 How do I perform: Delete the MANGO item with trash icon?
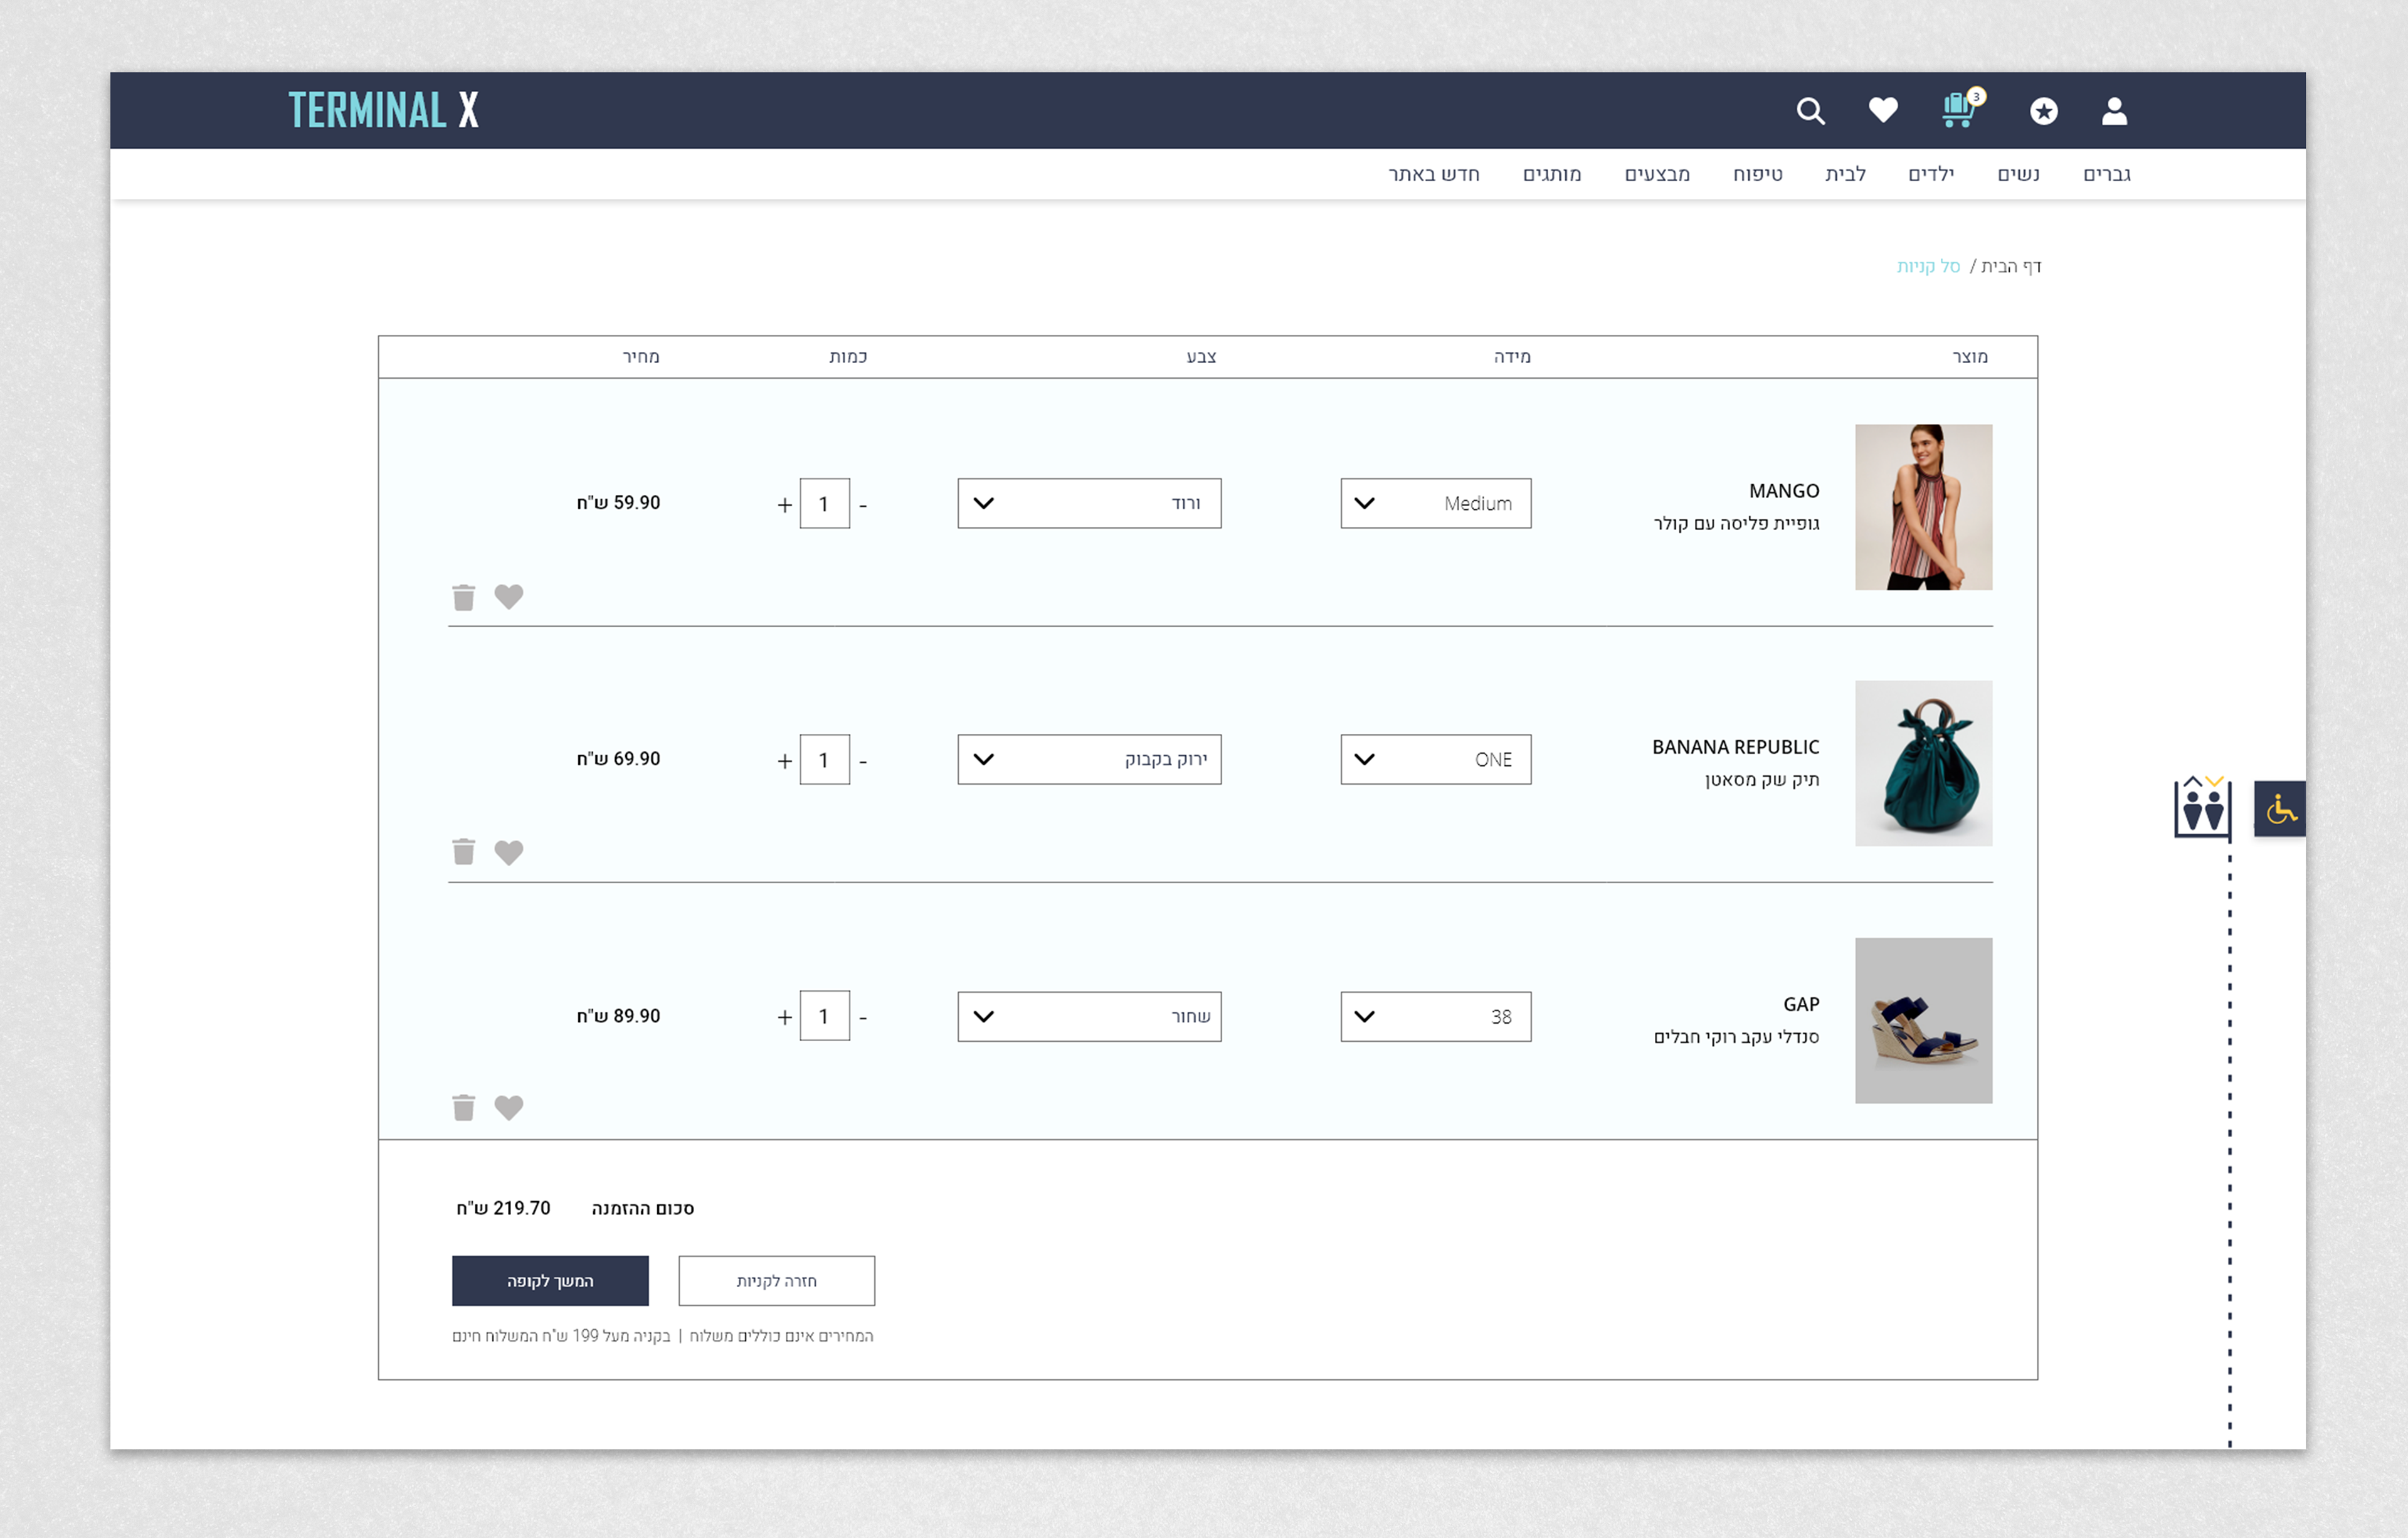pos(463,597)
